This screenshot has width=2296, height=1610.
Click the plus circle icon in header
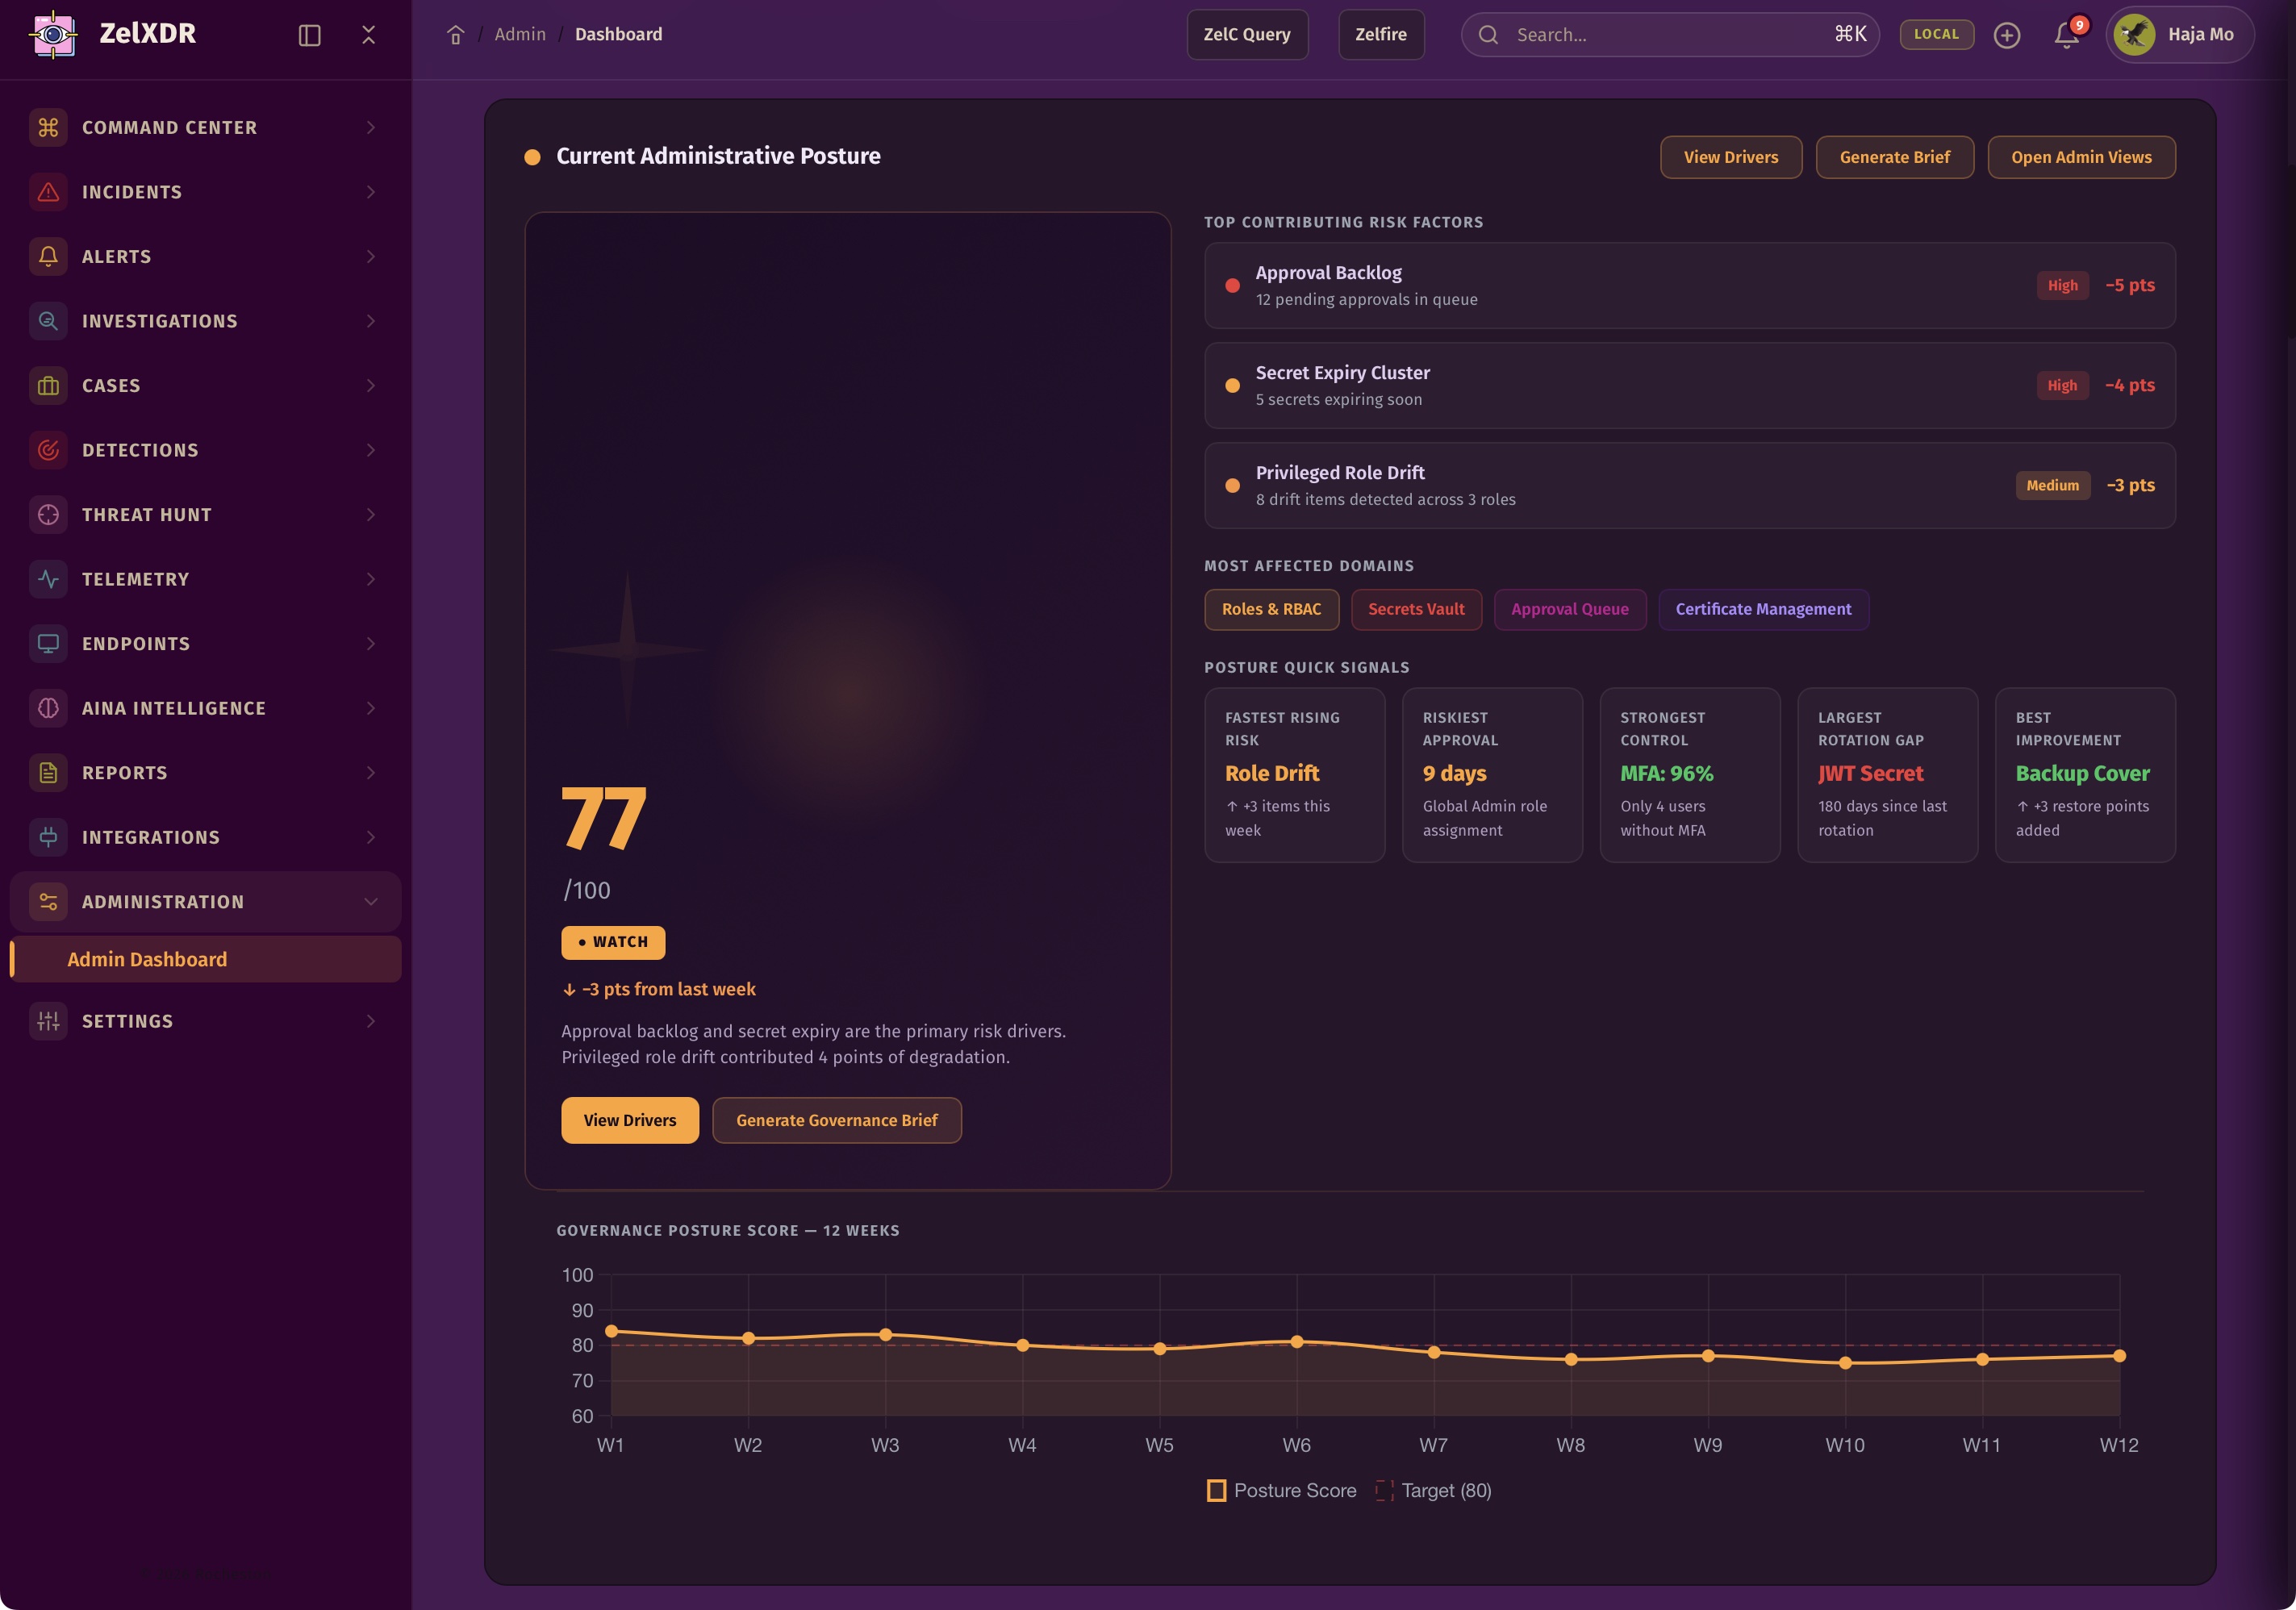click(x=2006, y=35)
